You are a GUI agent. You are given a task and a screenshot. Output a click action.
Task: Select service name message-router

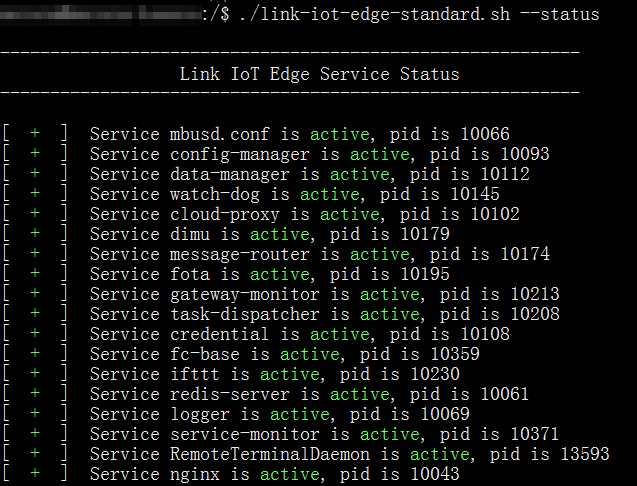coord(239,254)
